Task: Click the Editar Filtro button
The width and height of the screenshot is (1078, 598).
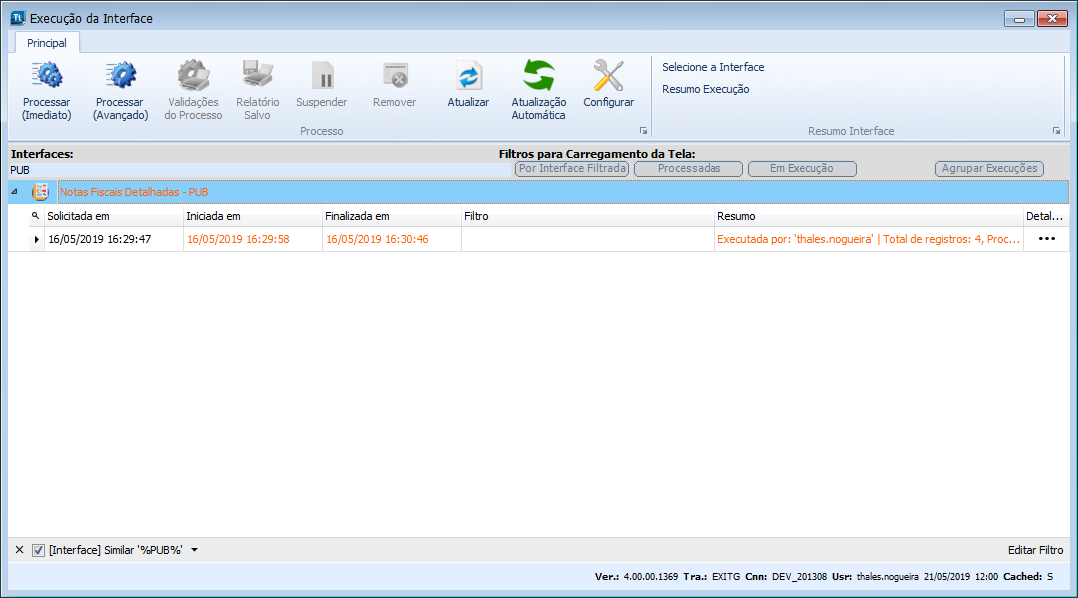Action: pos(1035,550)
